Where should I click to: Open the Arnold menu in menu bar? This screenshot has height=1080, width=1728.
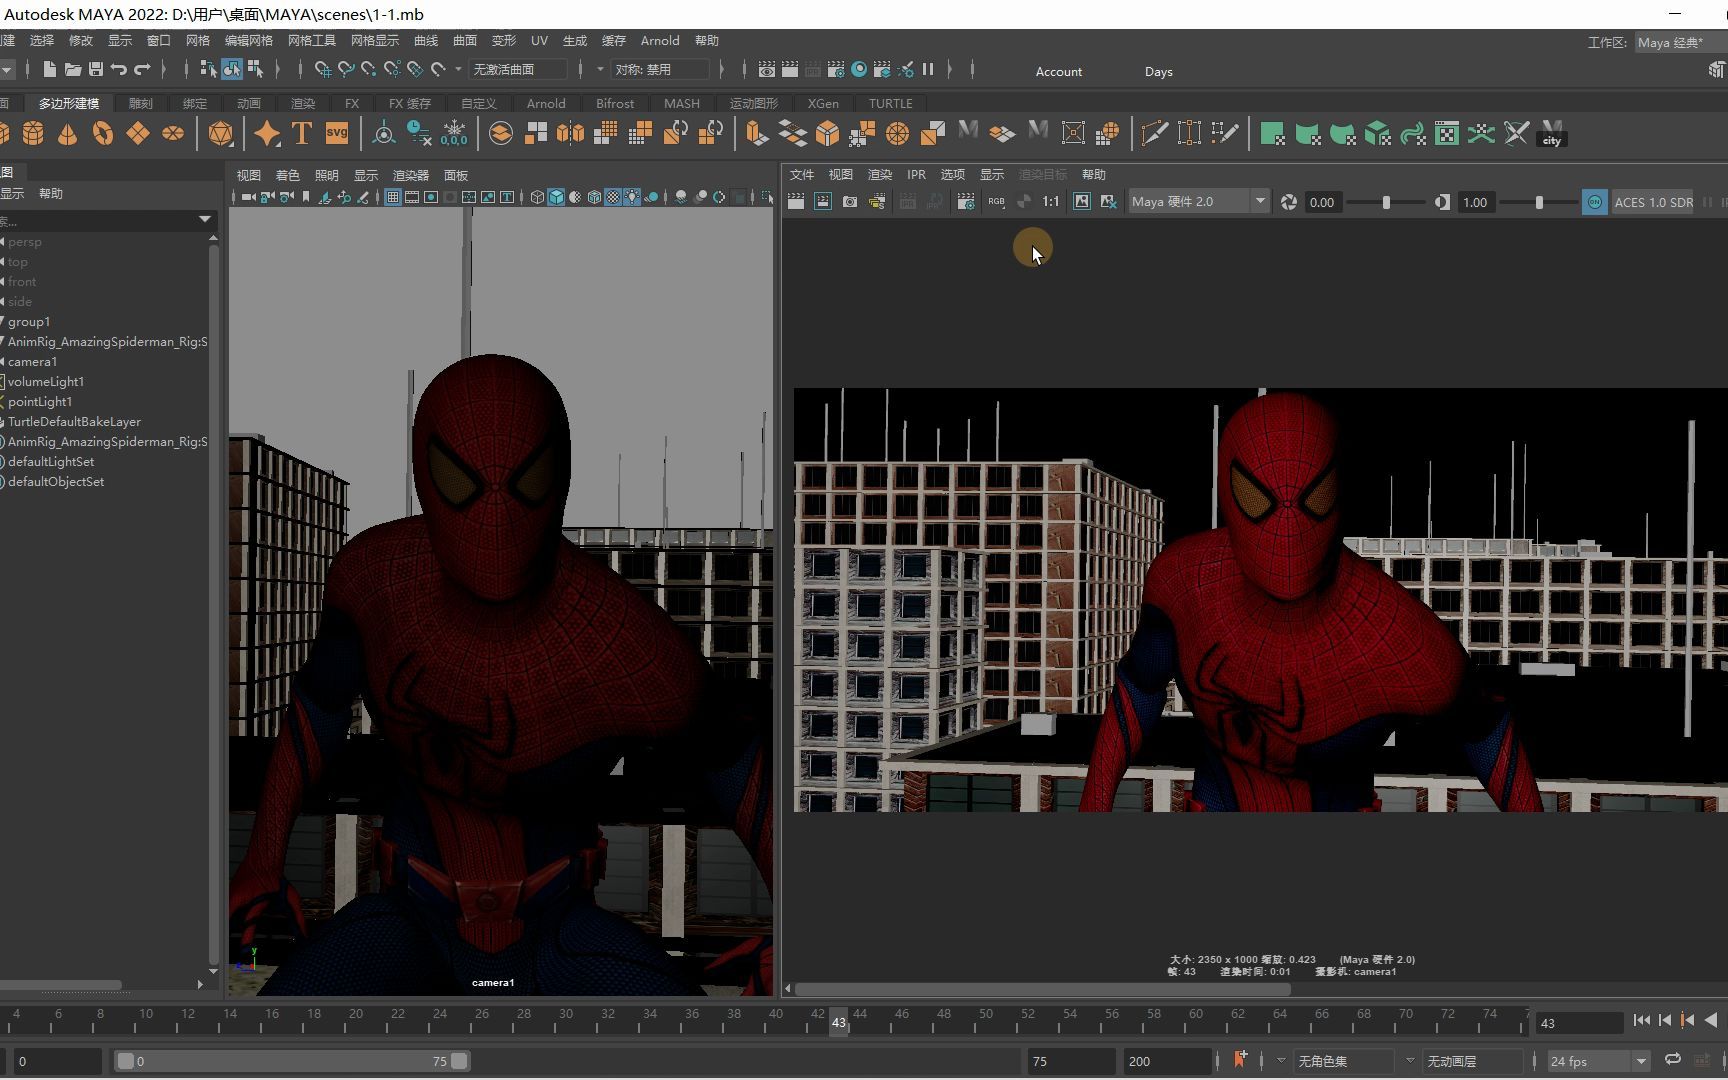pos(659,41)
